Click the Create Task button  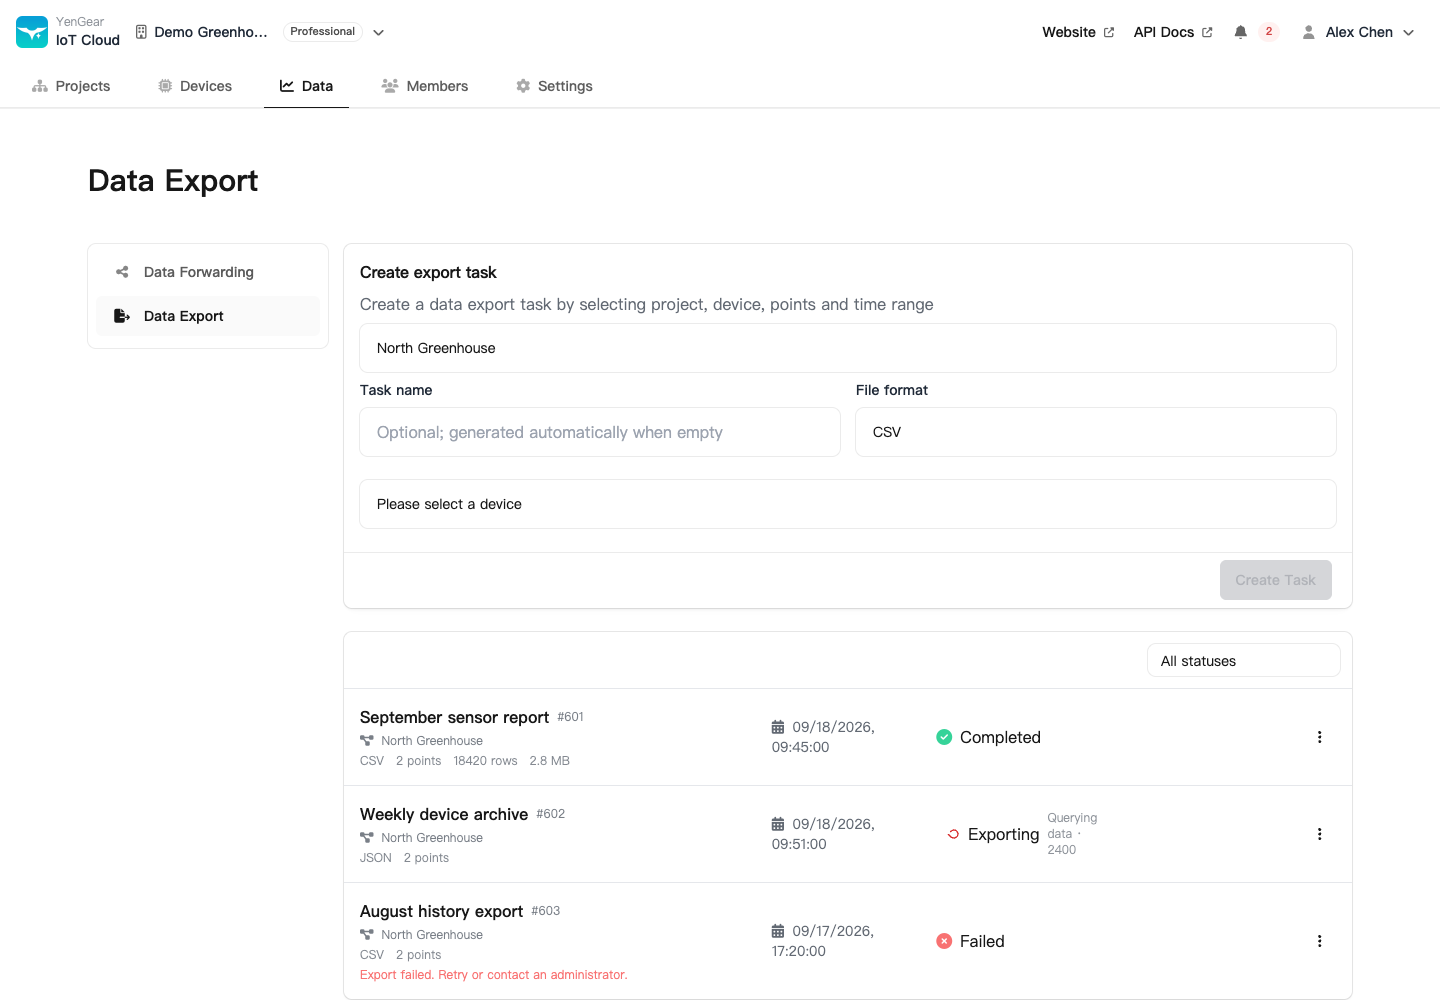pos(1275,580)
